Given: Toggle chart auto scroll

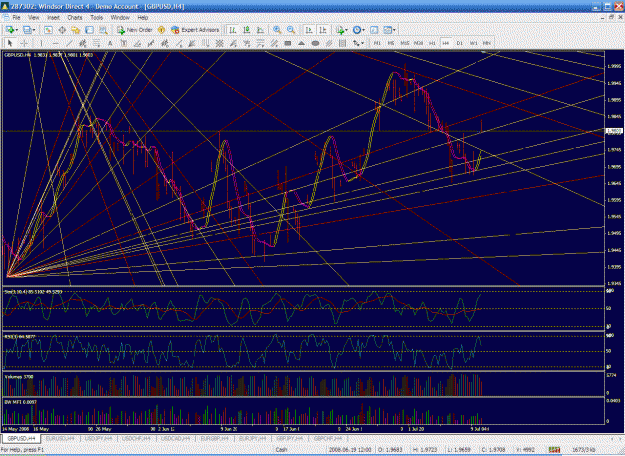Looking at the screenshot, I should pyautogui.click(x=309, y=30).
